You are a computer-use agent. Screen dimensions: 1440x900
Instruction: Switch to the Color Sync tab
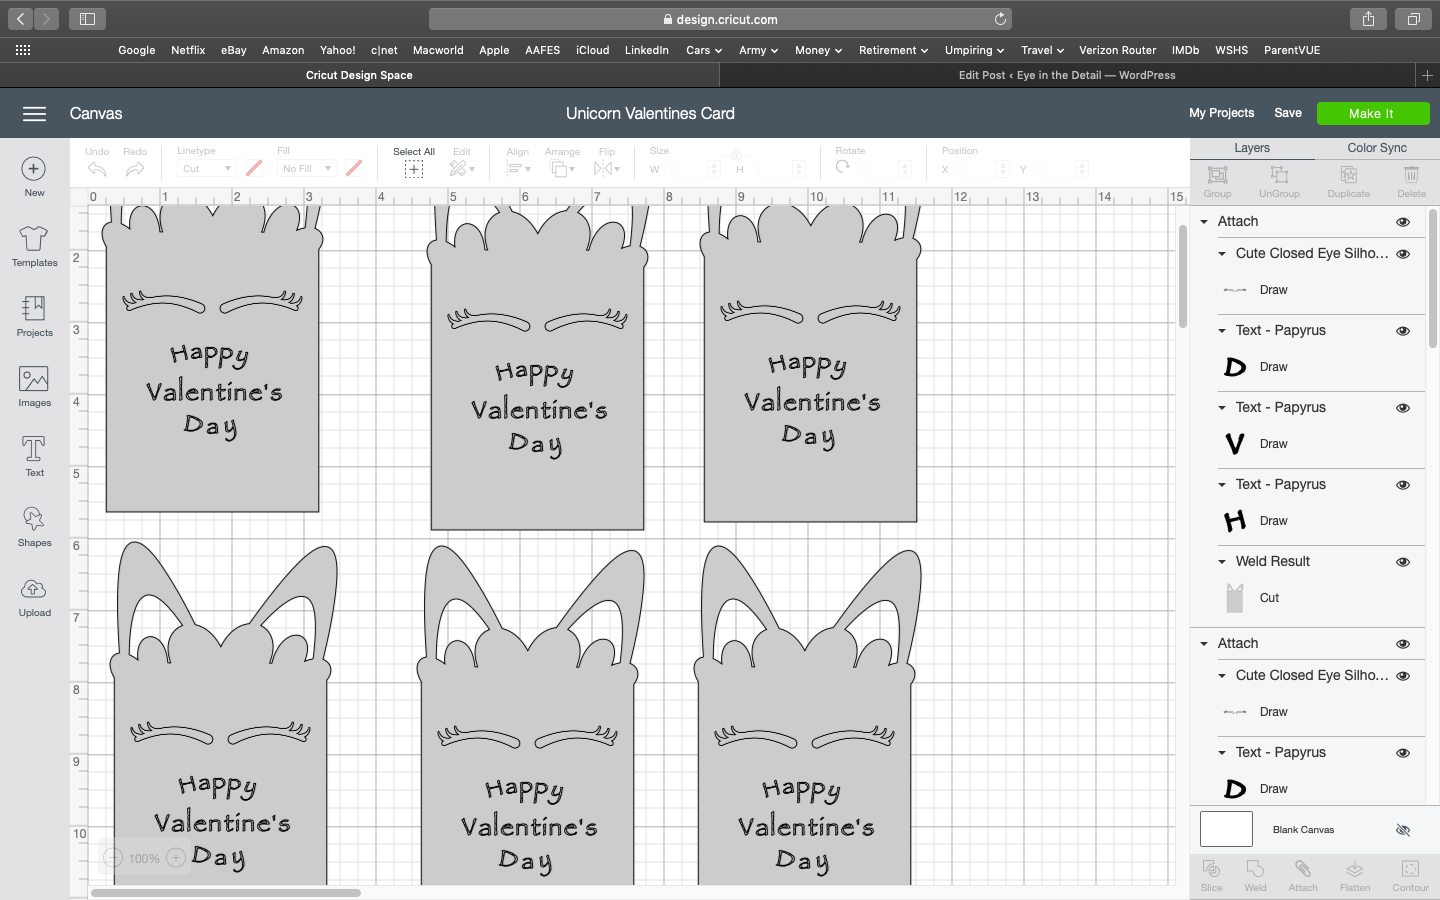tap(1376, 148)
